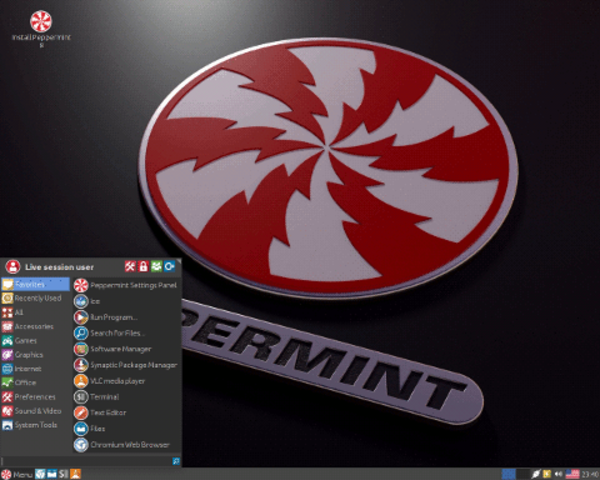Open Search for Files...
The image size is (600, 480).
(x=126, y=333)
